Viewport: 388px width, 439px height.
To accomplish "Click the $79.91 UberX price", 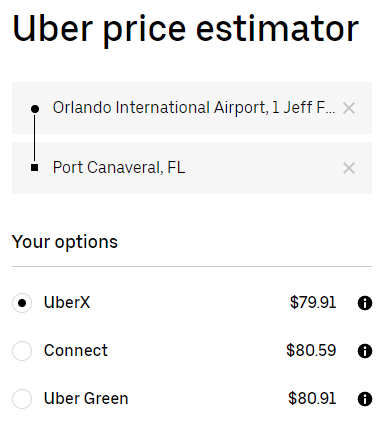I will (x=313, y=303).
